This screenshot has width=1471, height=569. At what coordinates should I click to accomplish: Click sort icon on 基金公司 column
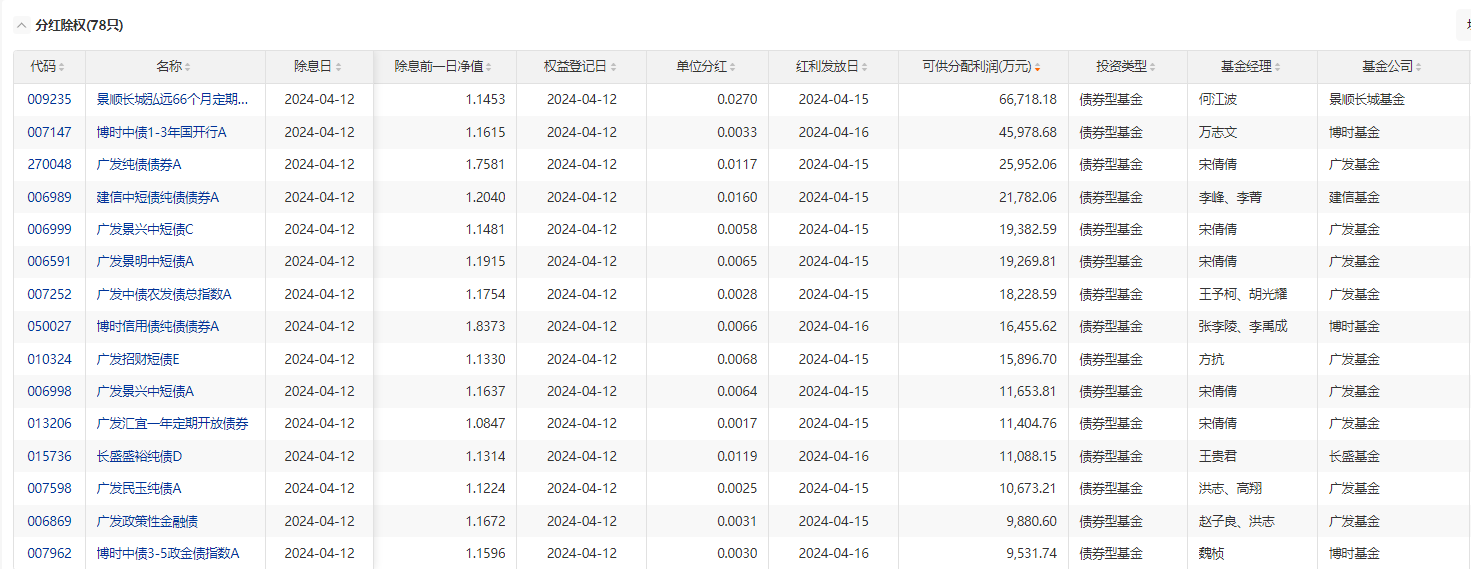click(1419, 67)
